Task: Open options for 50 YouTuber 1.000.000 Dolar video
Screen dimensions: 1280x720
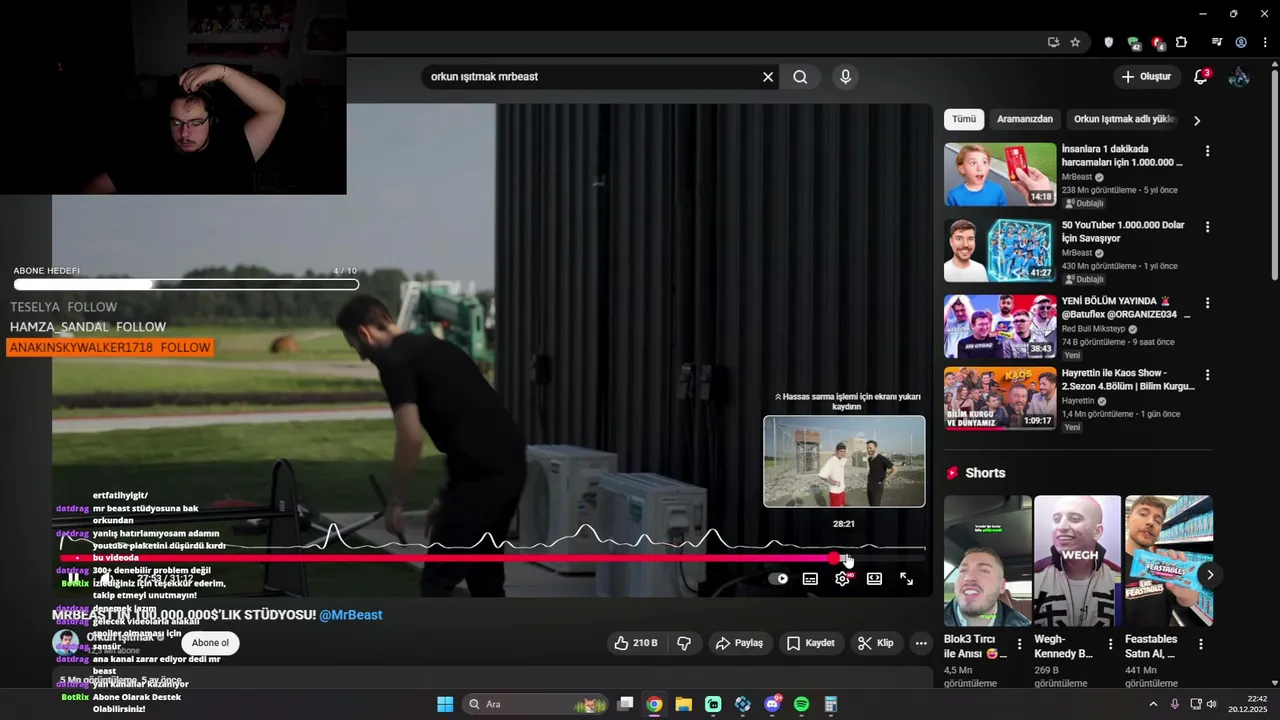Action: pos(1207,227)
